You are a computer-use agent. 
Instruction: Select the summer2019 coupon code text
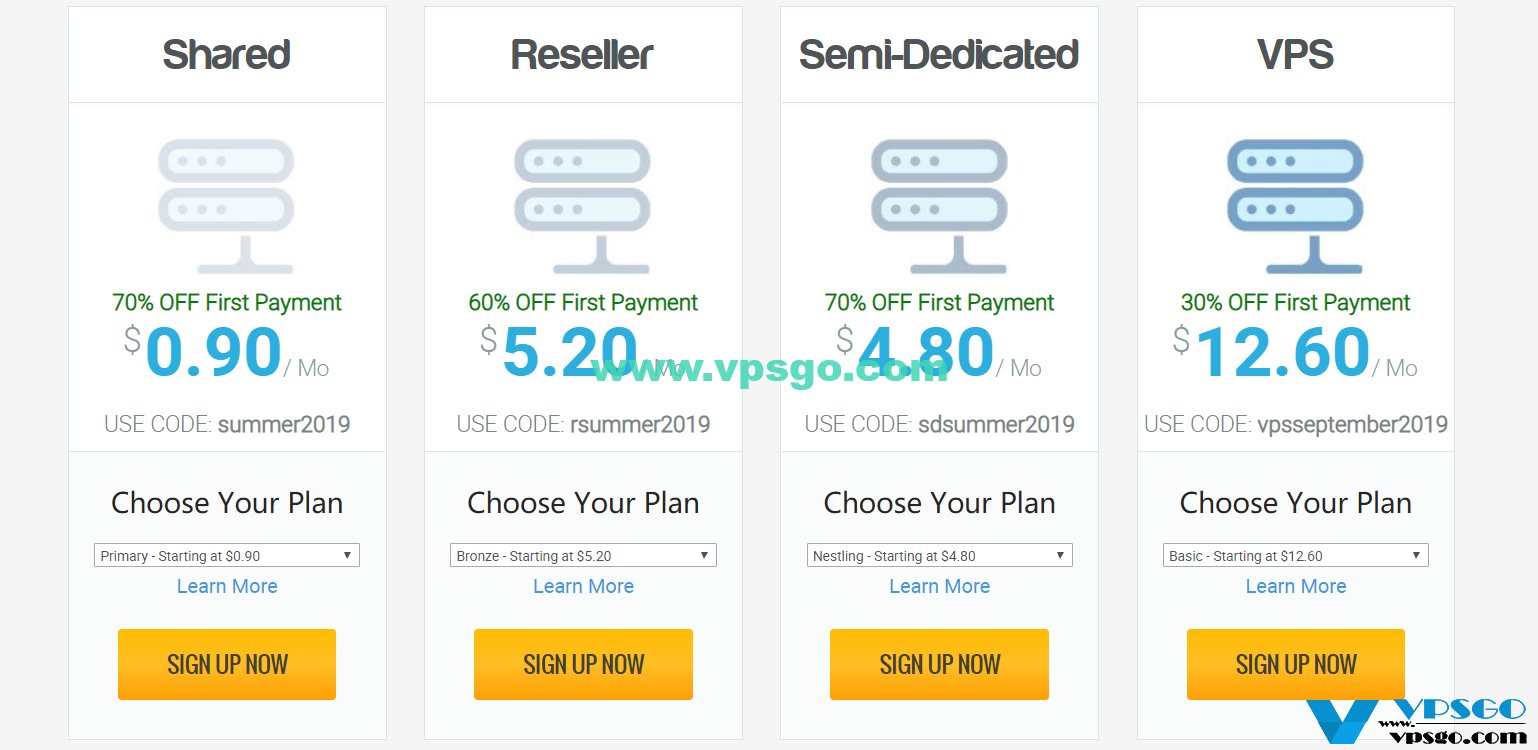click(284, 424)
